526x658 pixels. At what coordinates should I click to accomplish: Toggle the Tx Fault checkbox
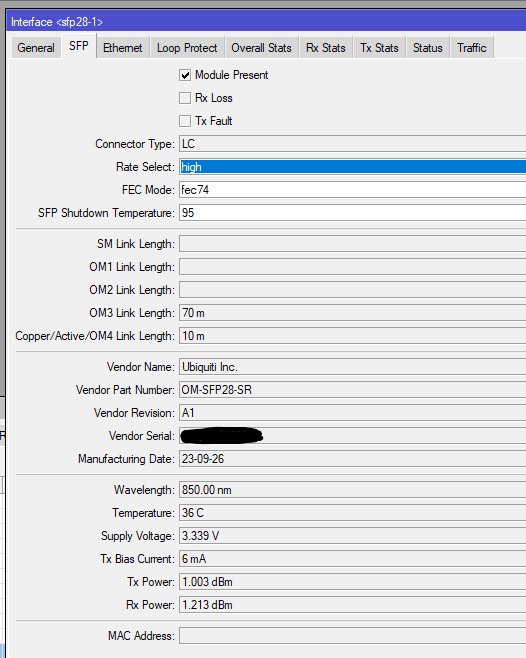coord(185,121)
